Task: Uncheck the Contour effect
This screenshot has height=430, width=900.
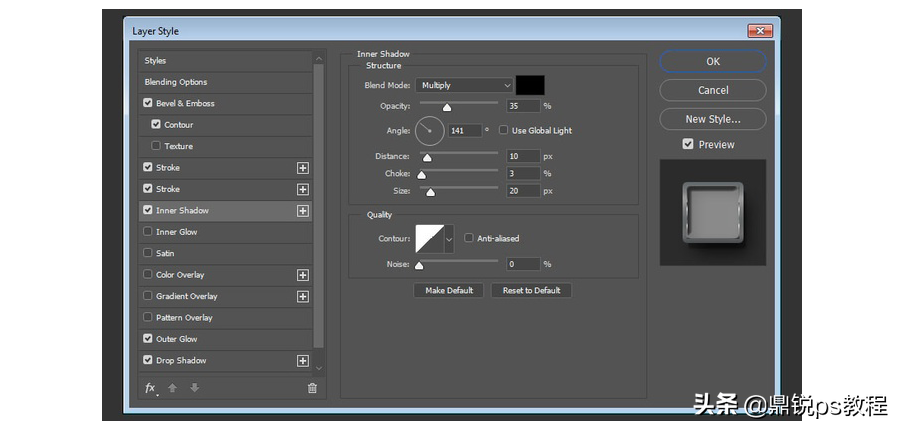Action: (156, 125)
